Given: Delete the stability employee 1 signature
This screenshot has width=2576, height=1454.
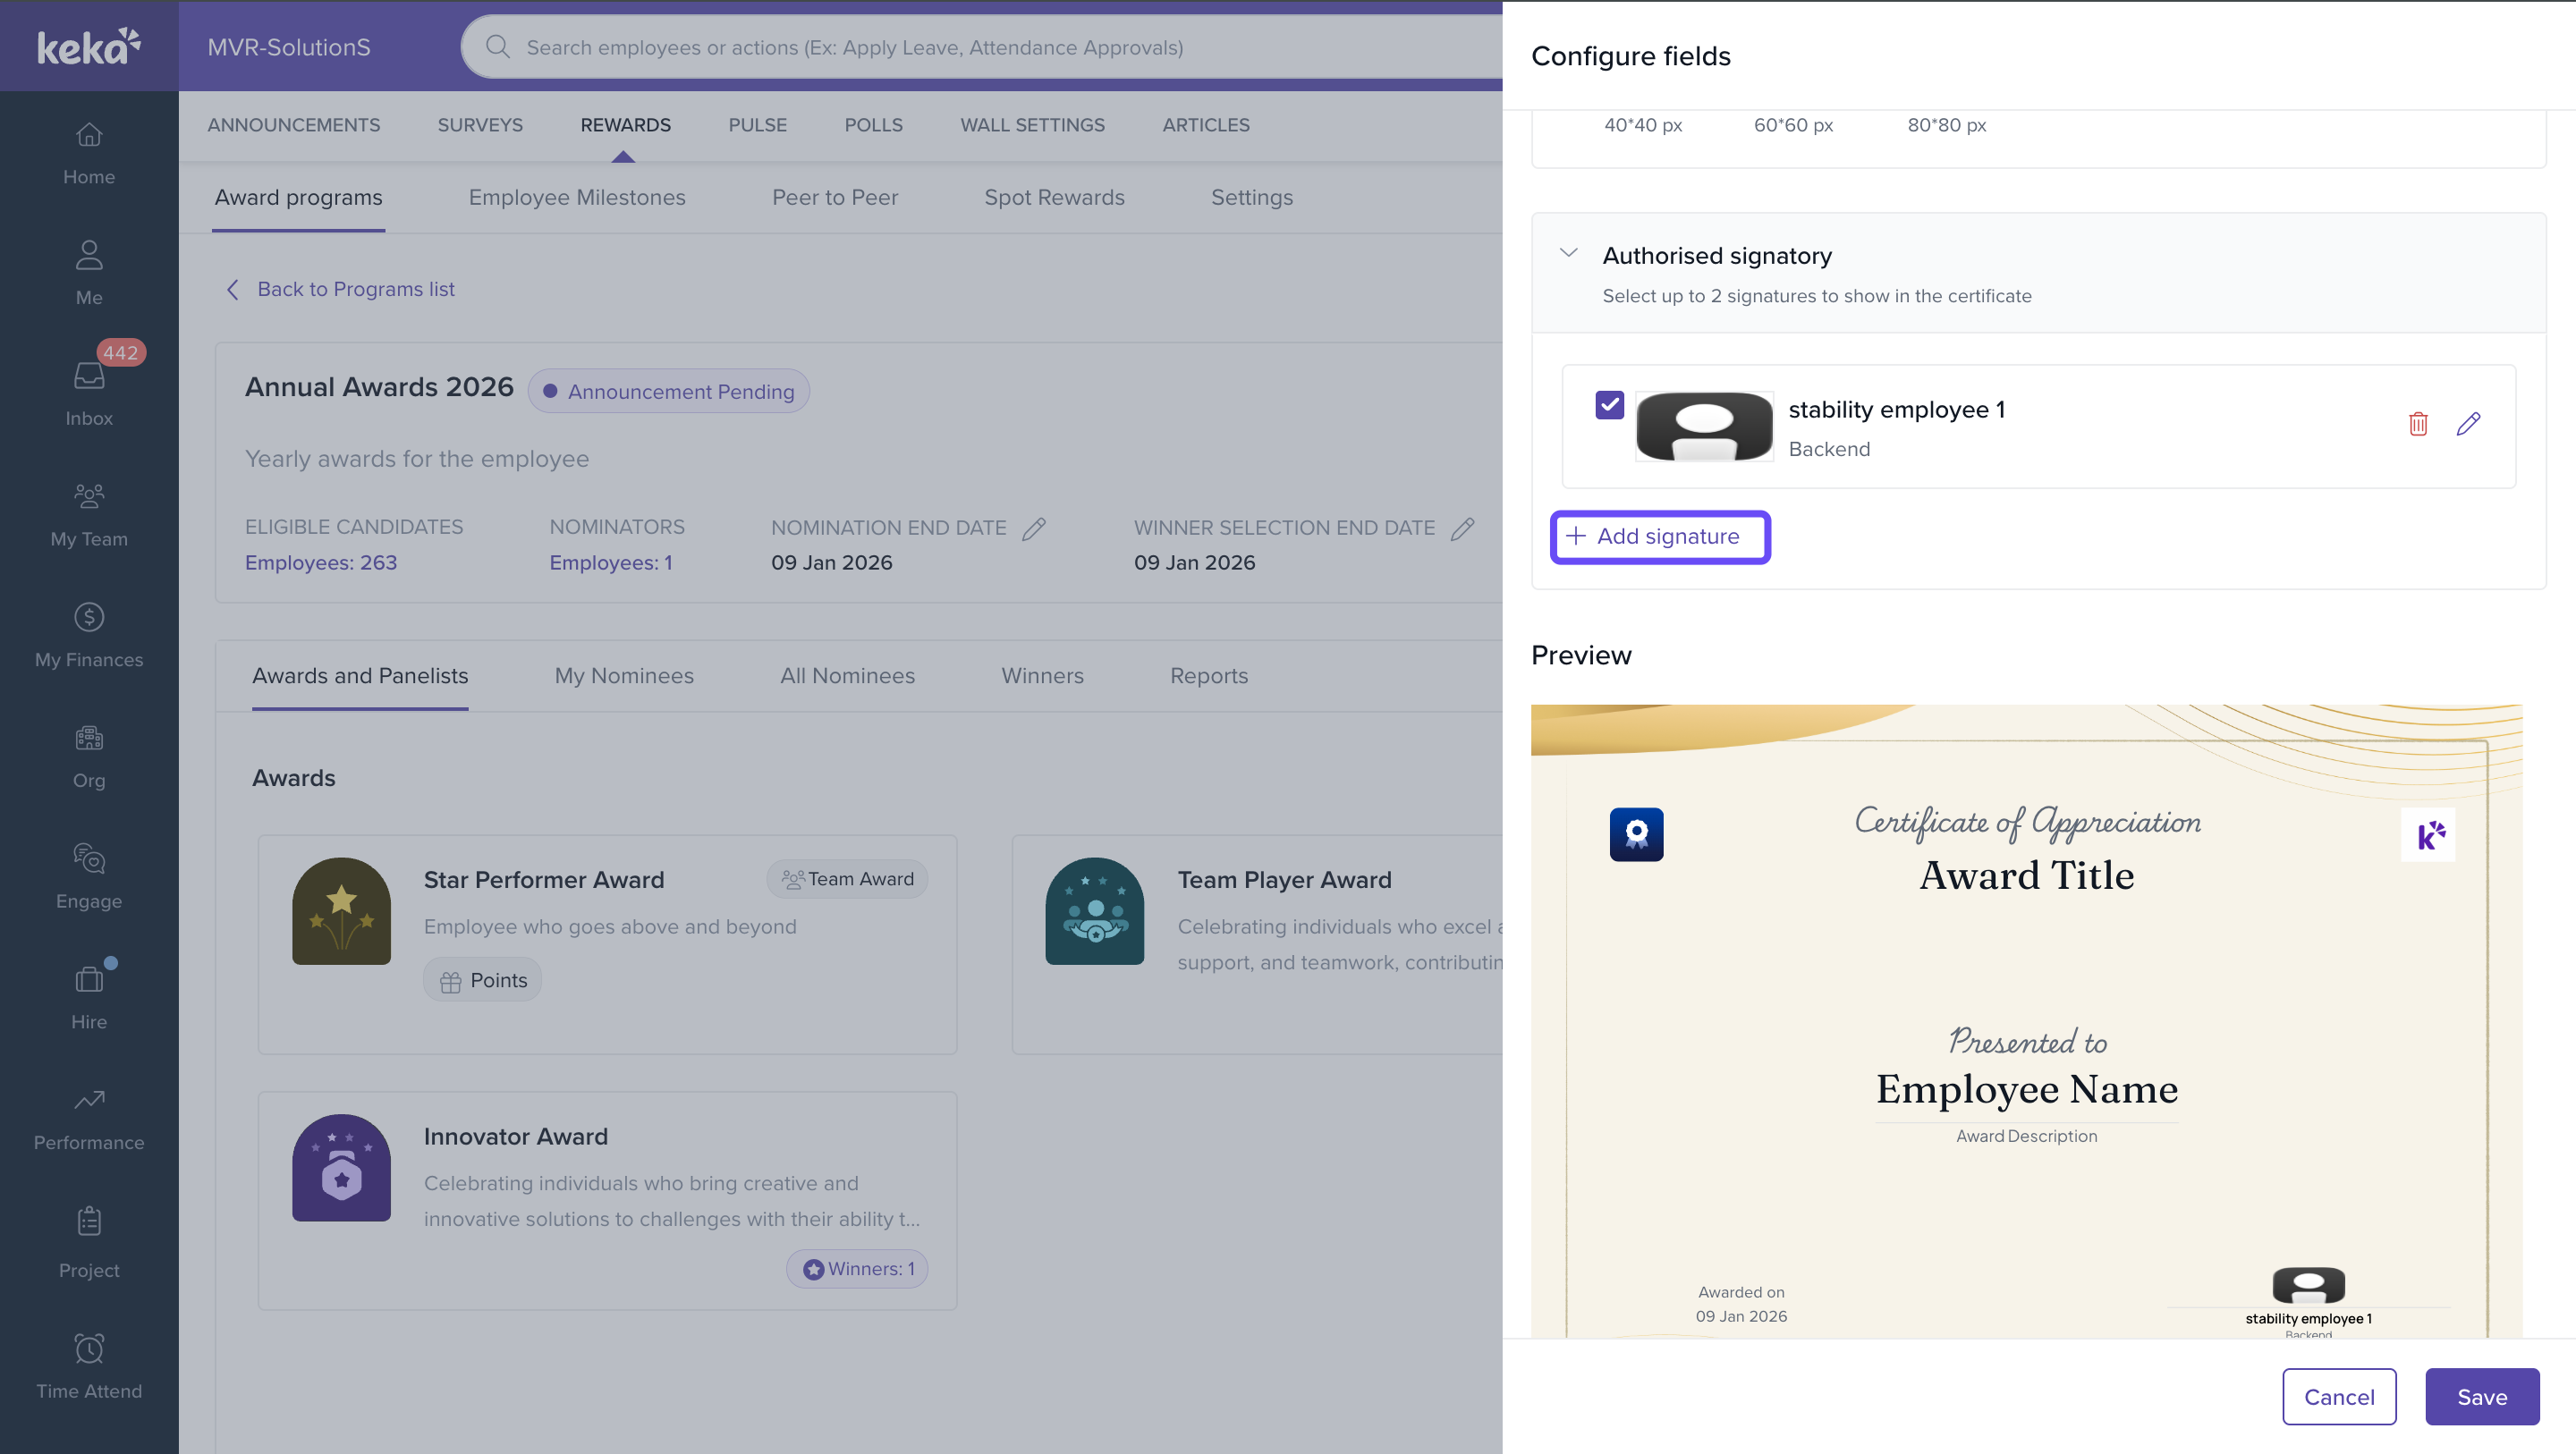Looking at the screenshot, I should (x=2418, y=424).
